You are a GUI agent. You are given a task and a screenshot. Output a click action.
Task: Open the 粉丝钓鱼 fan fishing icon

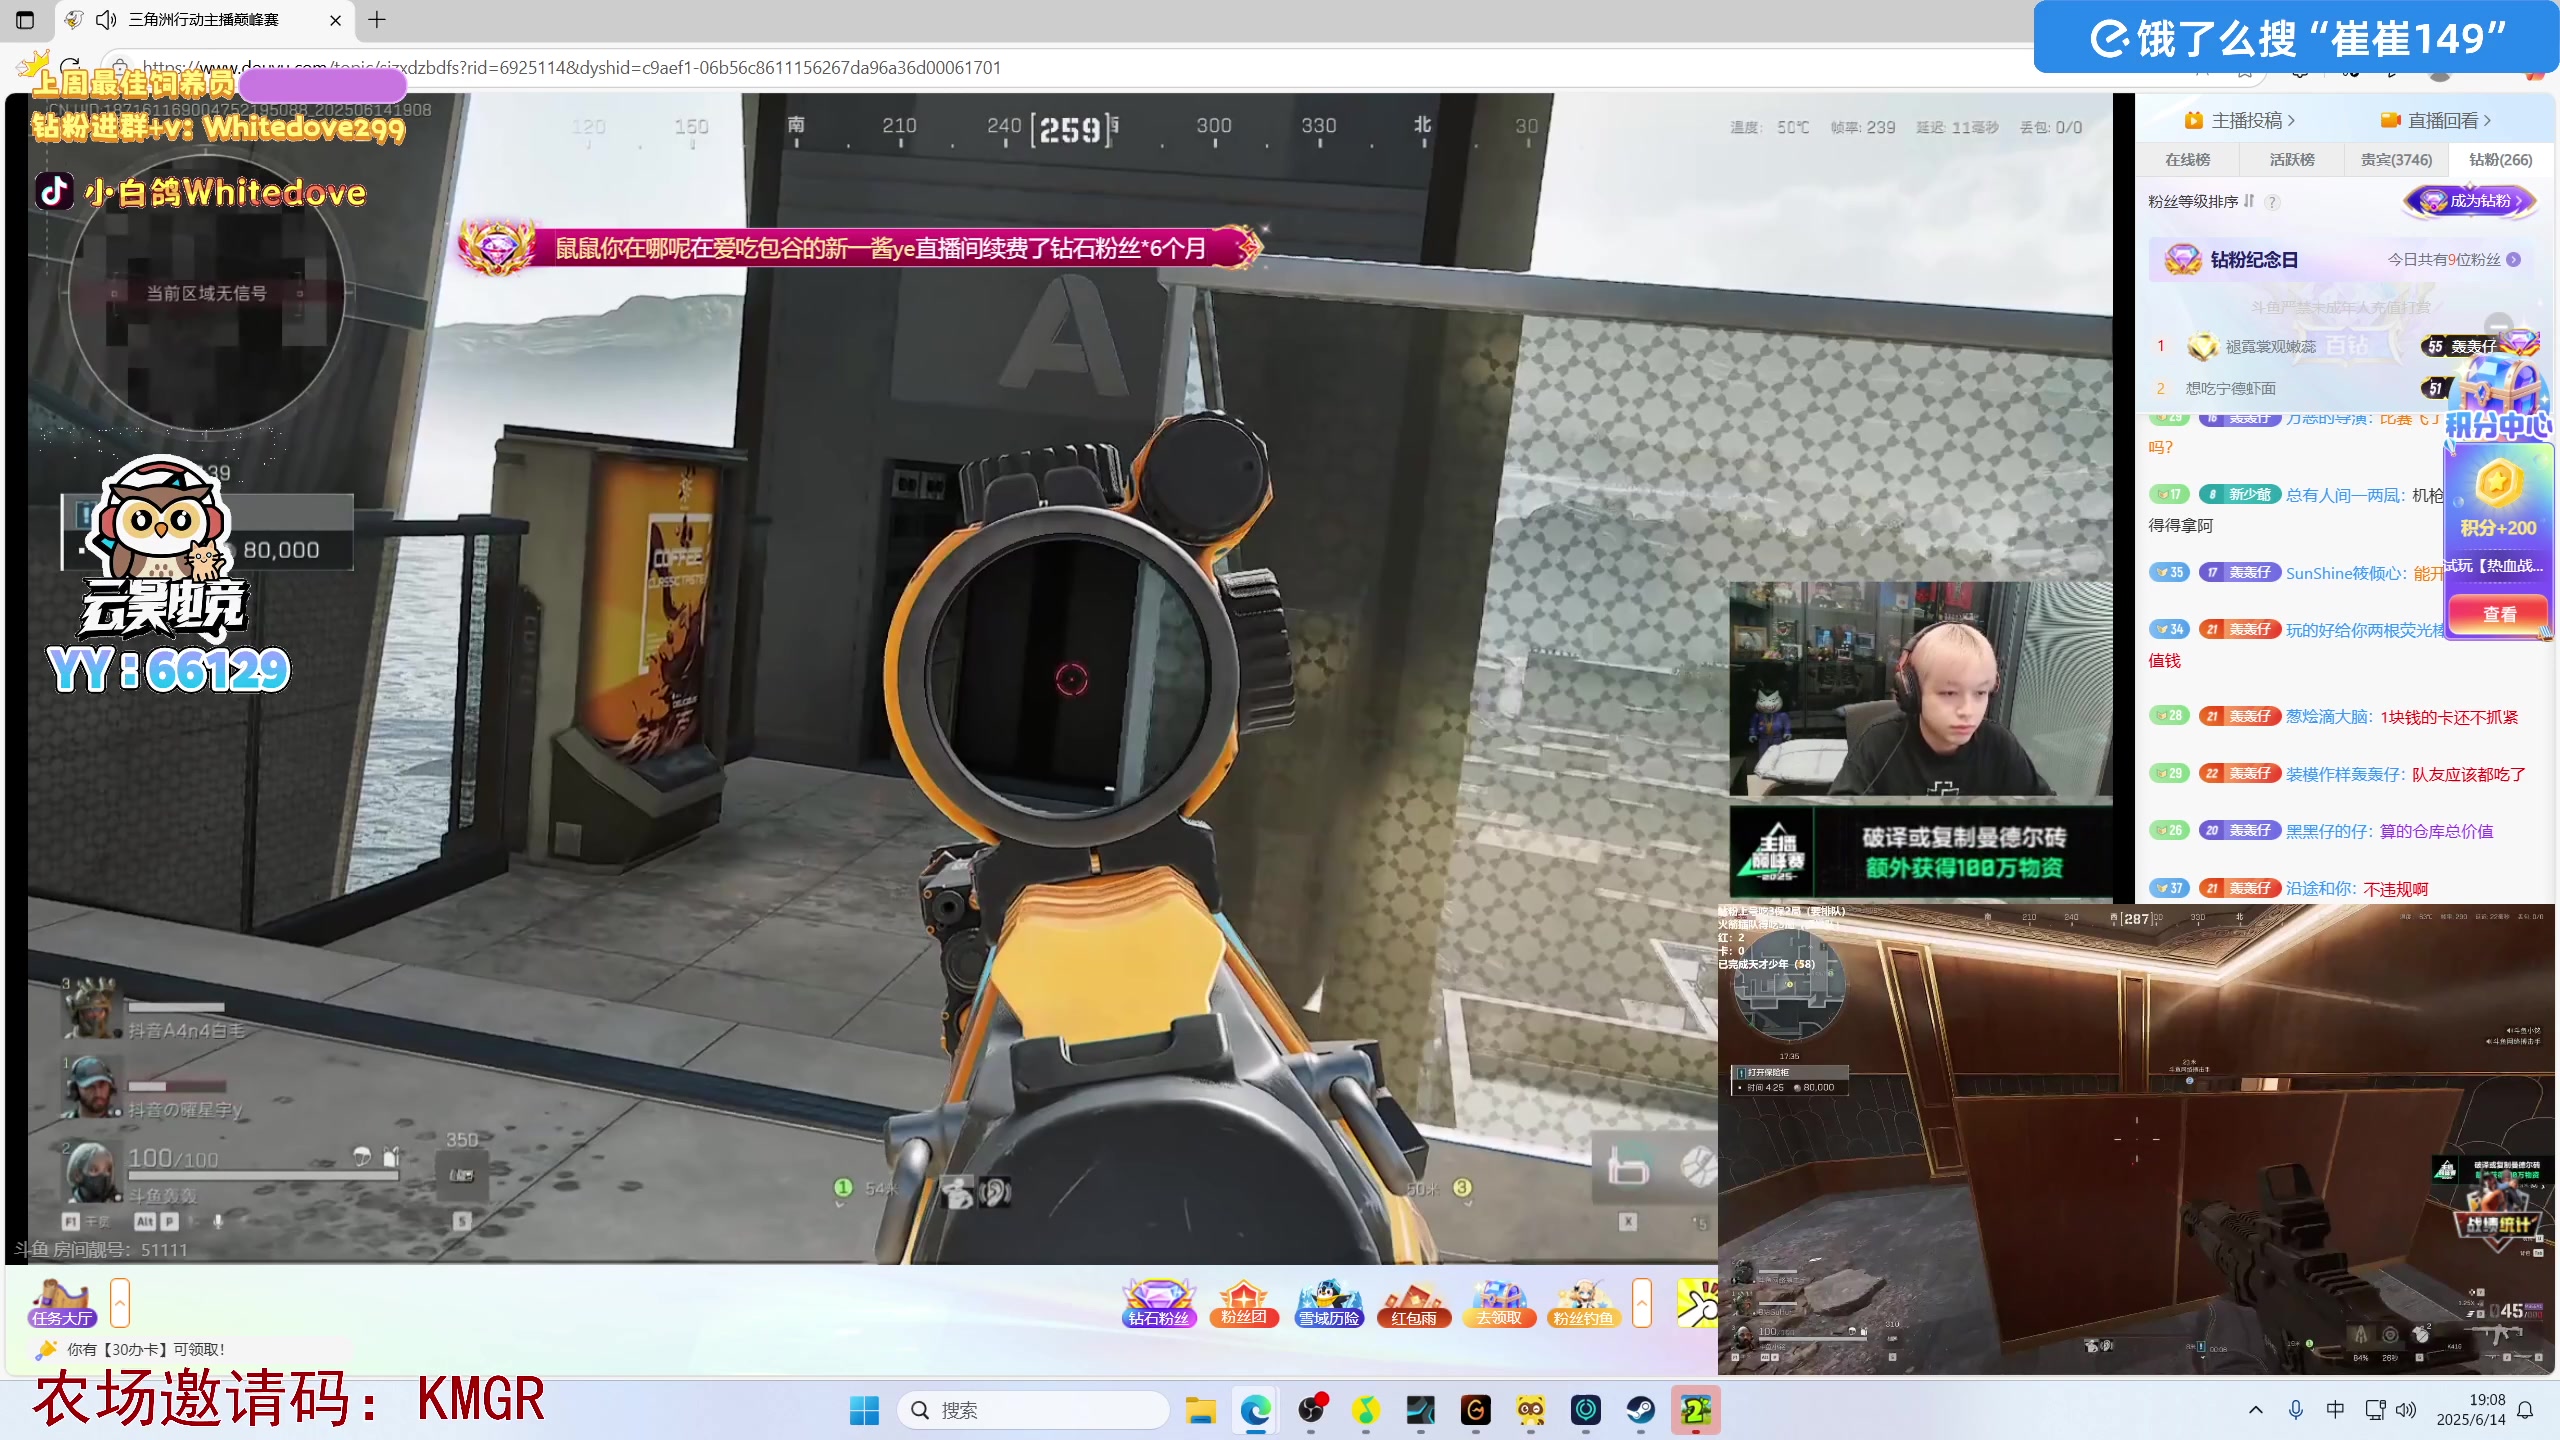[1583, 1302]
